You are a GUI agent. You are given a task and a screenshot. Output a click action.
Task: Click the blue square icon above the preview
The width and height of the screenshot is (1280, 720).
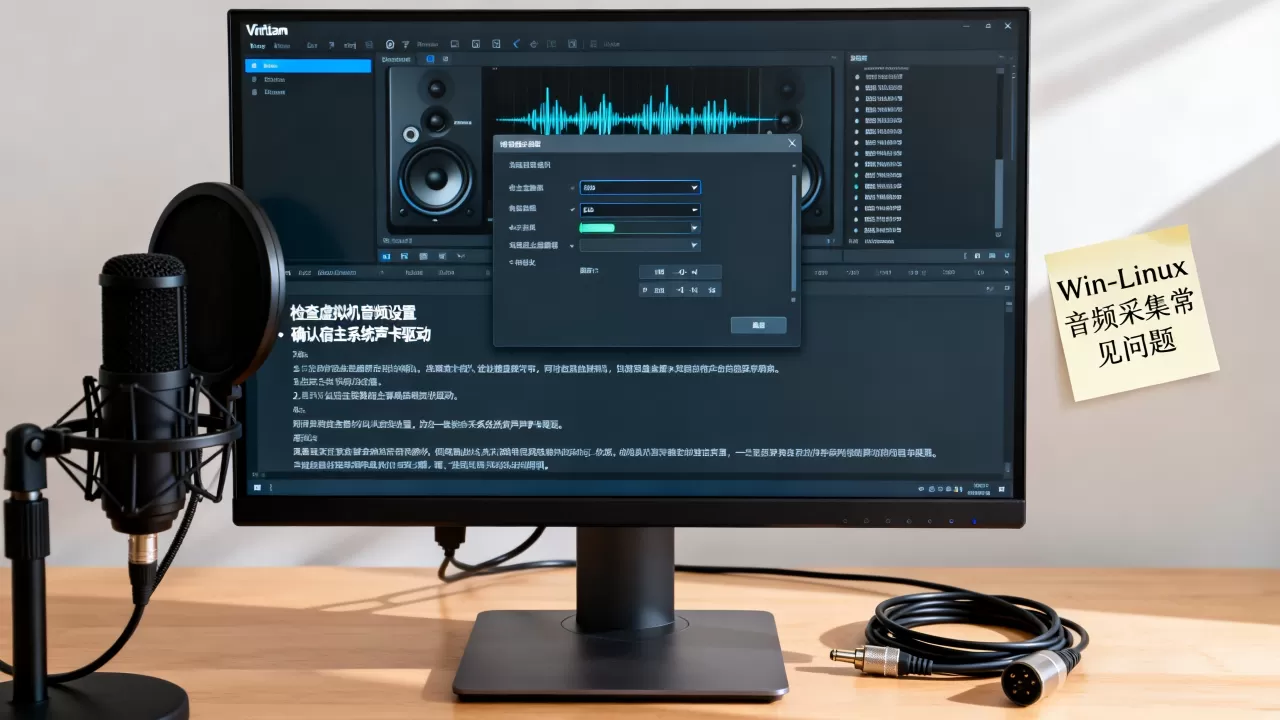pyautogui.click(x=430, y=59)
